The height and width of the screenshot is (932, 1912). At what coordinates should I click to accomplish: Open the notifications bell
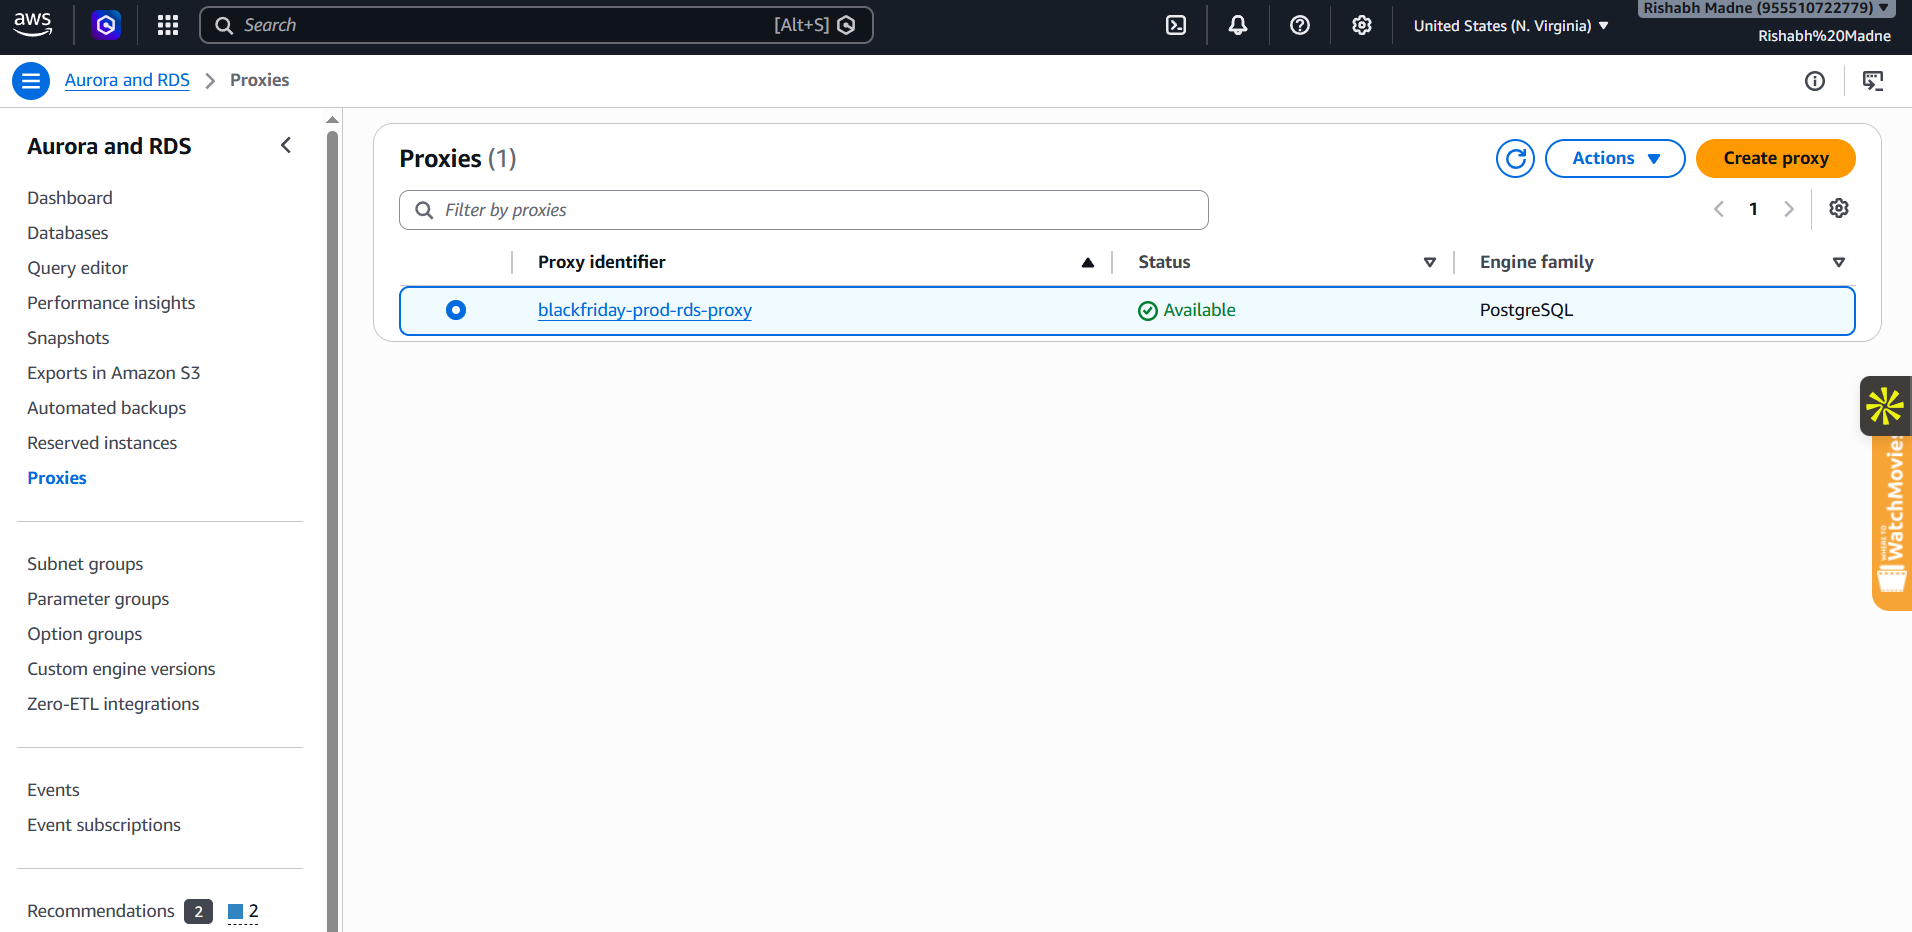click(1238, 25)
